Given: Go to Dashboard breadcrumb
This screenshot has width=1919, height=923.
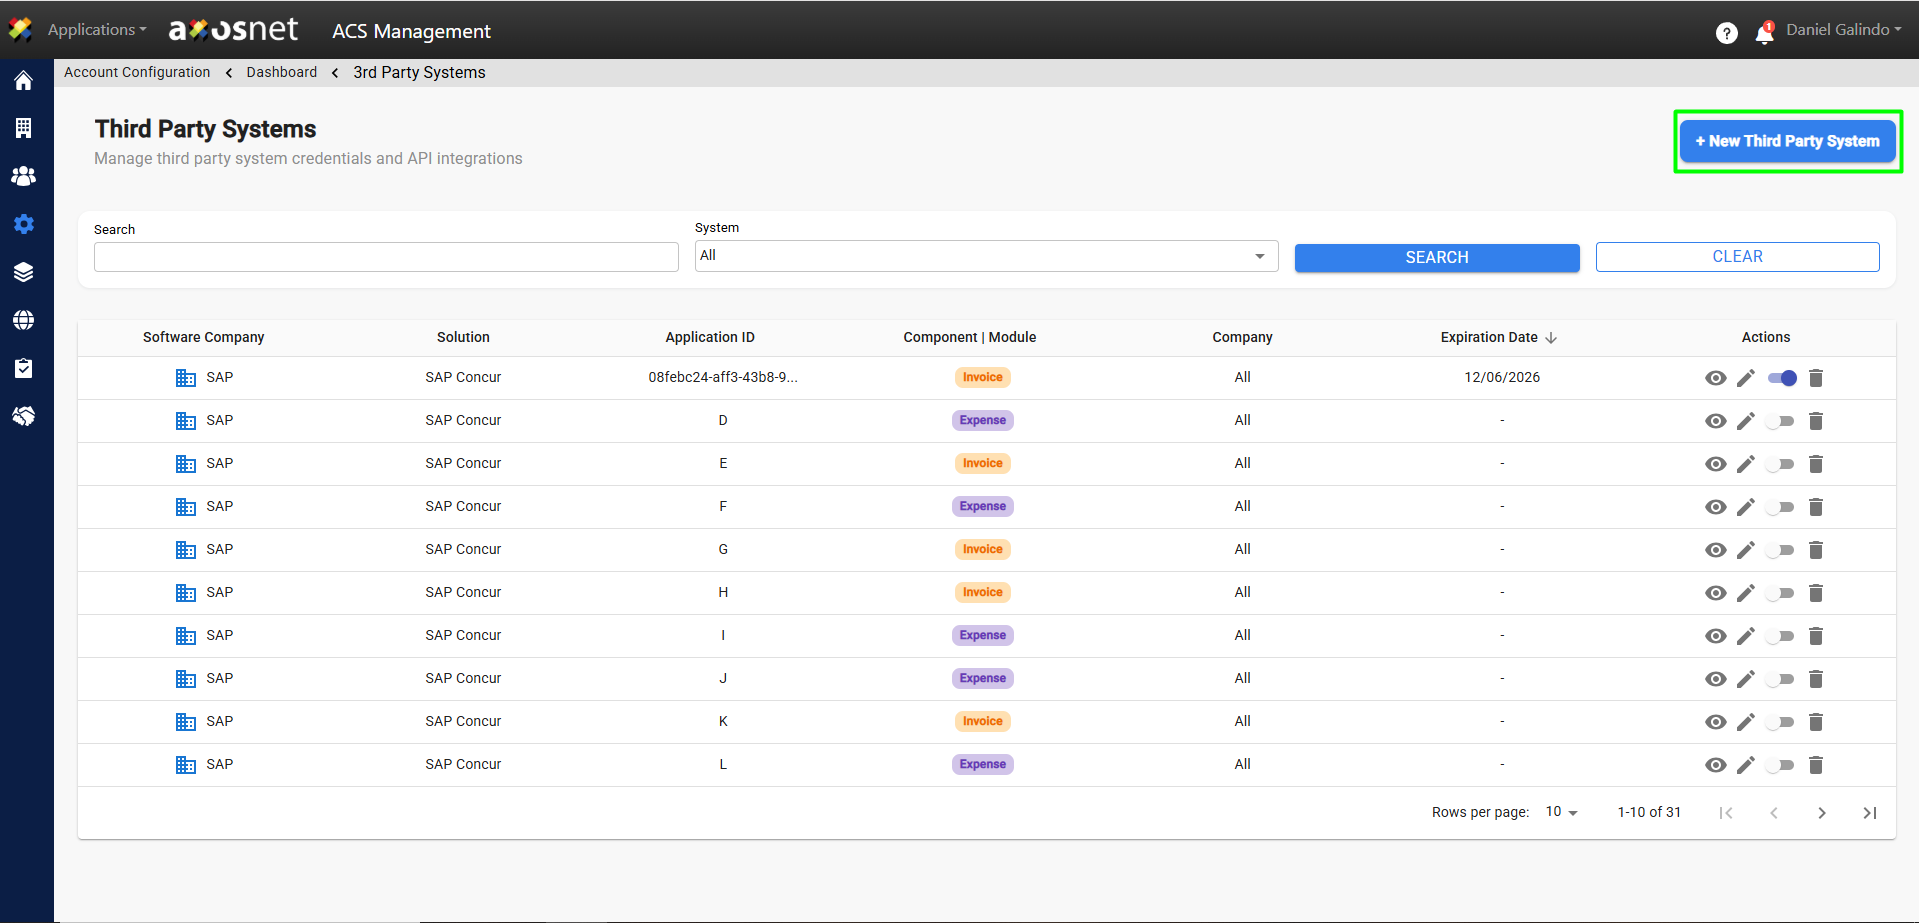Looking at the screenshot, I should click(x=281, y=72).
